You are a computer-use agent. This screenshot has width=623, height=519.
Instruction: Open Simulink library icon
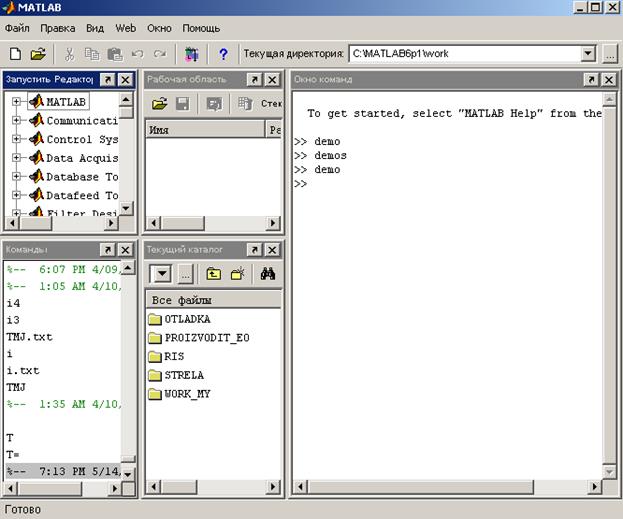click(x=192, y=54)
